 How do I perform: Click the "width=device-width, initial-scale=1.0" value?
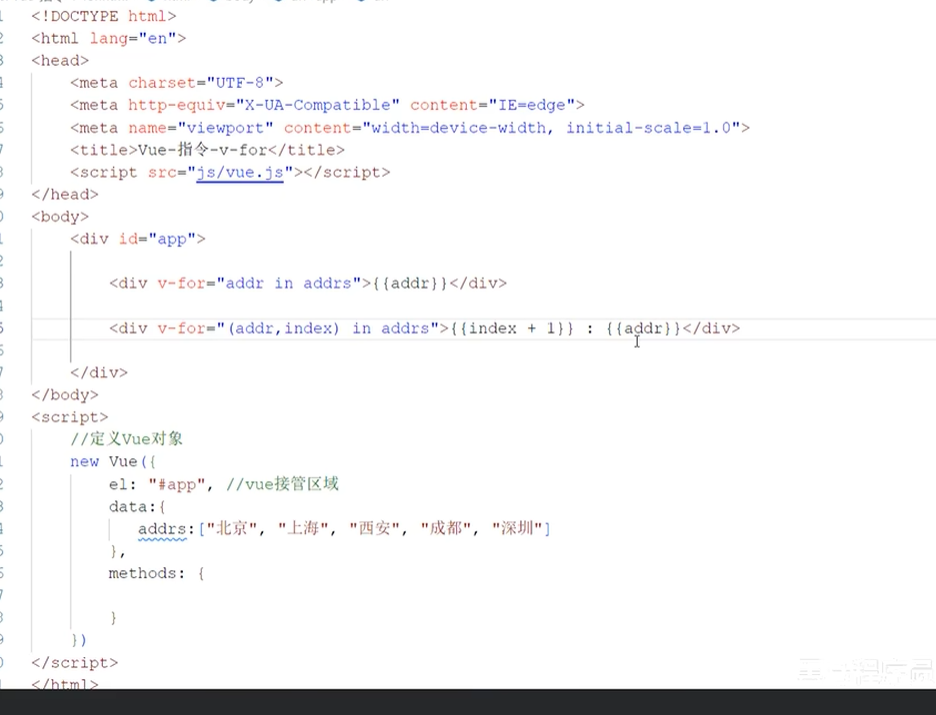551,128
